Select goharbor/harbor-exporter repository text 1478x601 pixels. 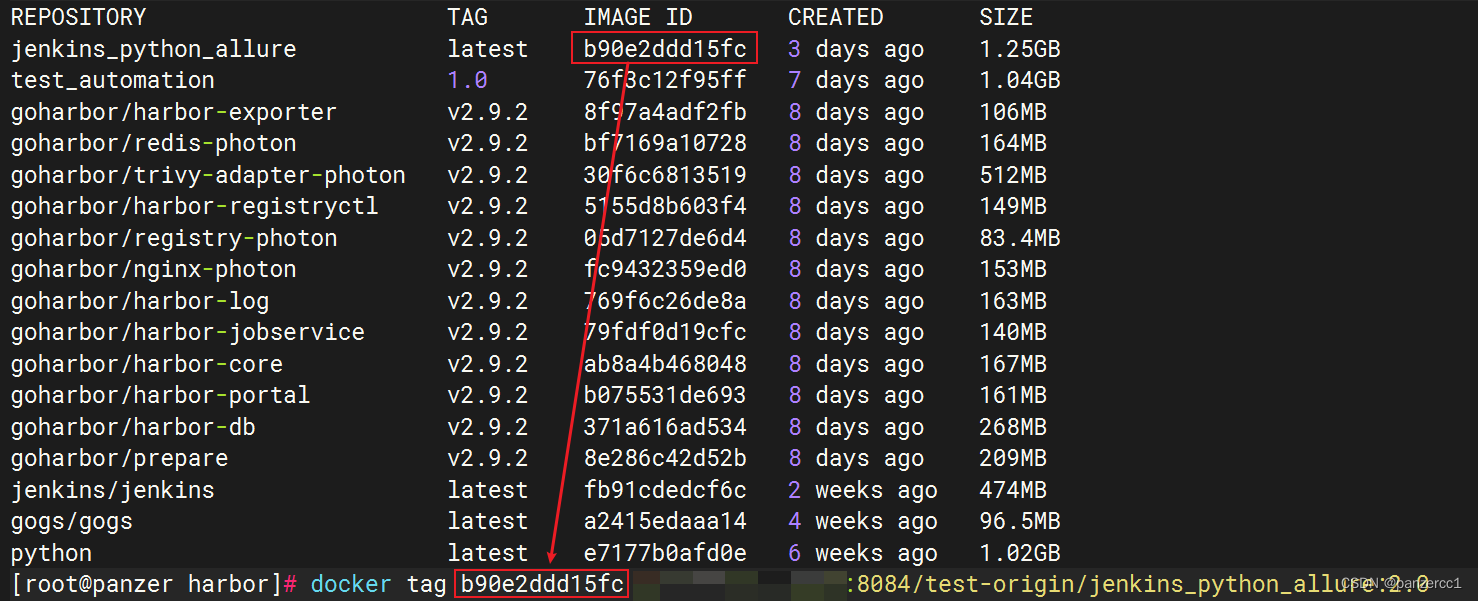coord(174,112)
